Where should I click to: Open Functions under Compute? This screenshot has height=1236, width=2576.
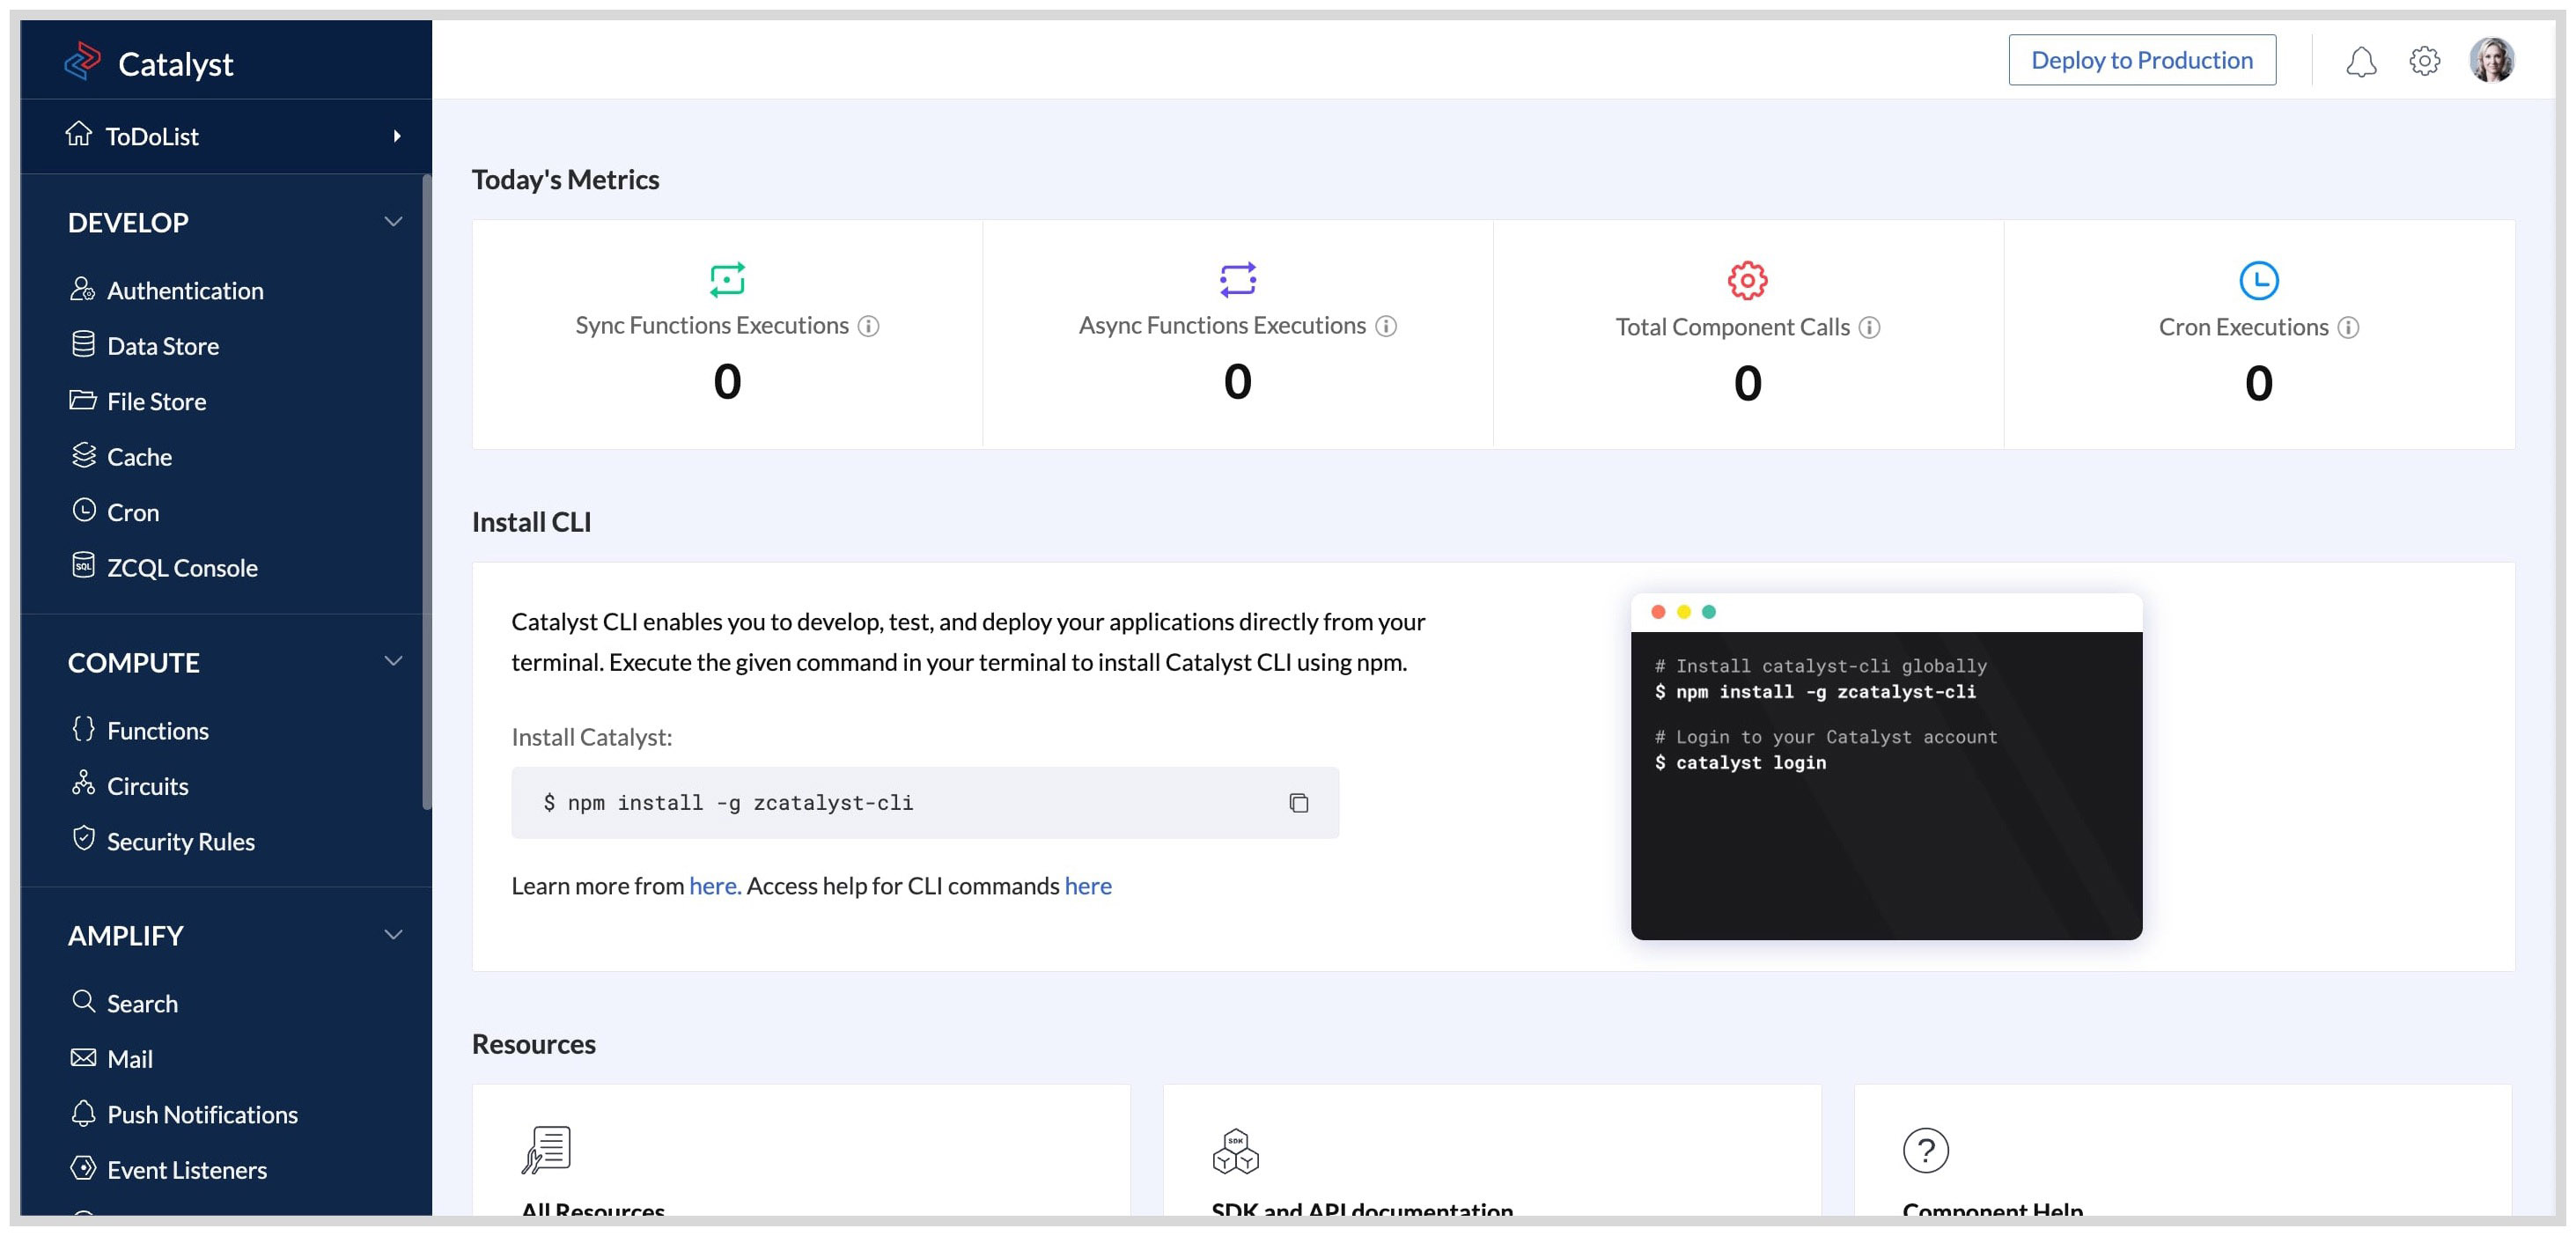point(158,731)
